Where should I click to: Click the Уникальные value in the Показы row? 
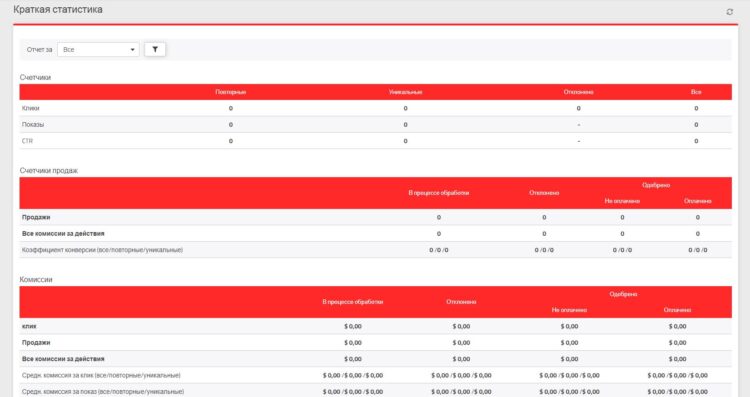coord(406,124)
